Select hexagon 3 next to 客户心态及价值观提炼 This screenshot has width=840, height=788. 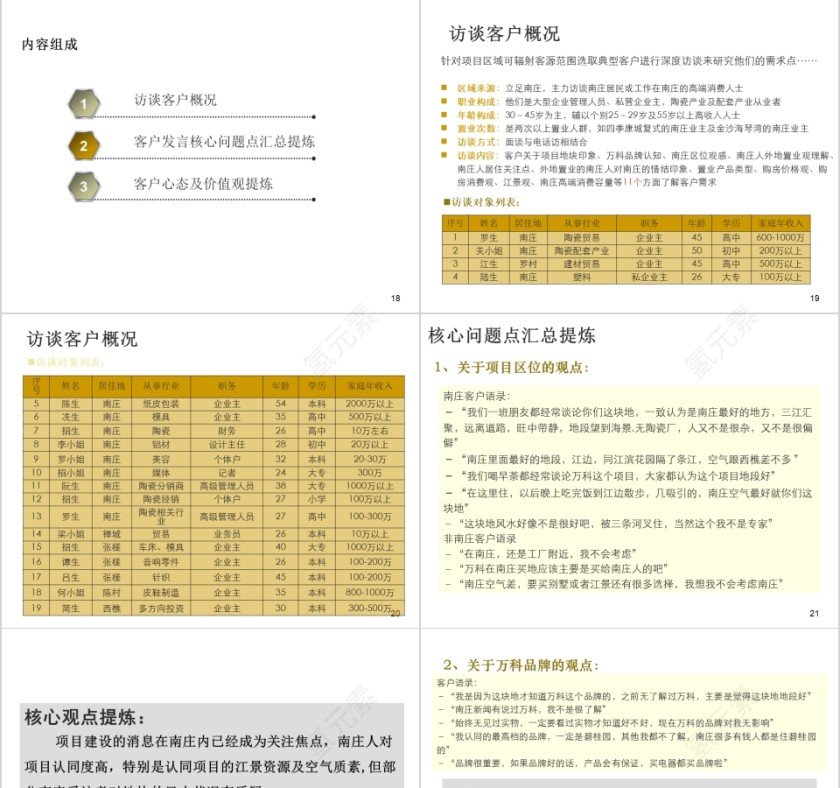coord(85,185)
